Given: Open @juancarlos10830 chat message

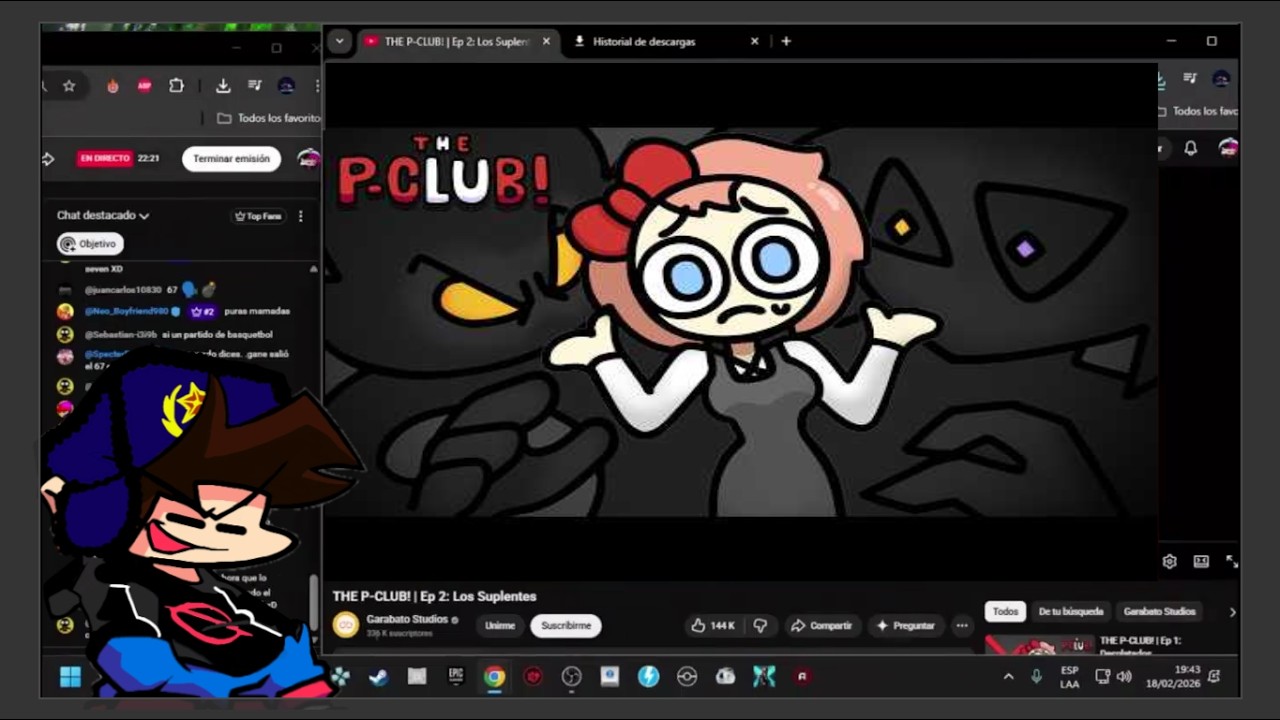Looking at the screenshot, I should [x=136, y=290].
